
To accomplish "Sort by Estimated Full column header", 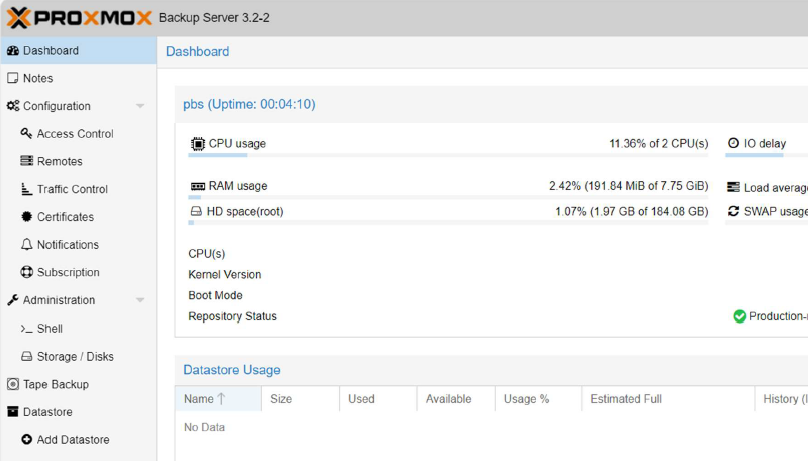I will click(x=668, y=399).
